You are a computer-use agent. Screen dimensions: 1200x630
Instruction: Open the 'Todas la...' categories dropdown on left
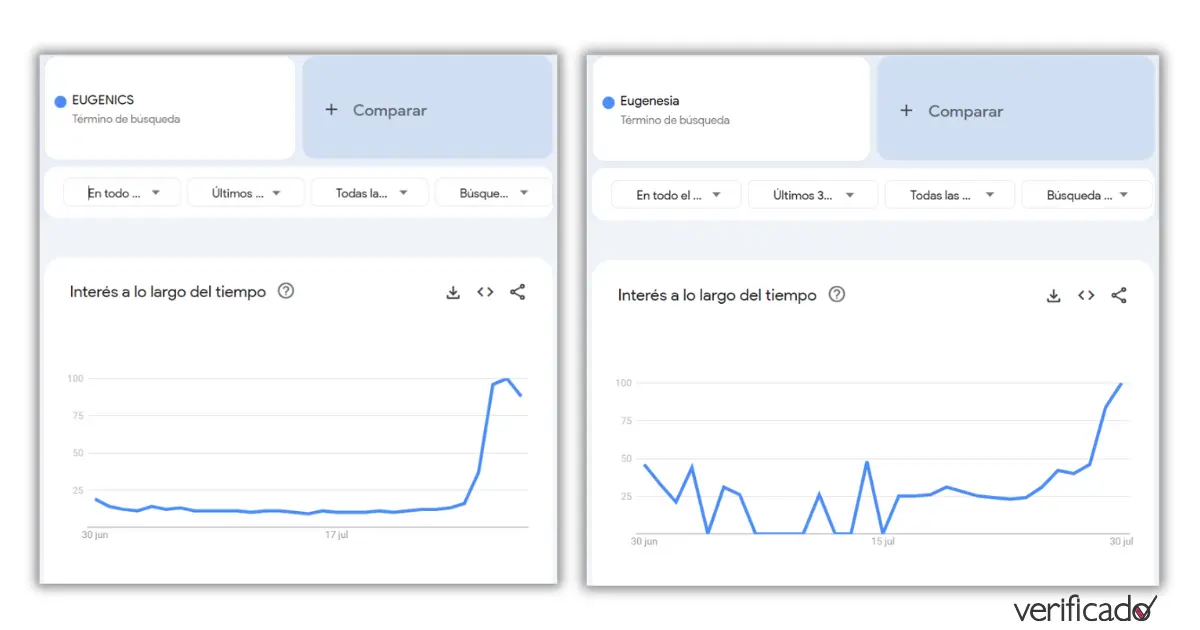(370, 193)
